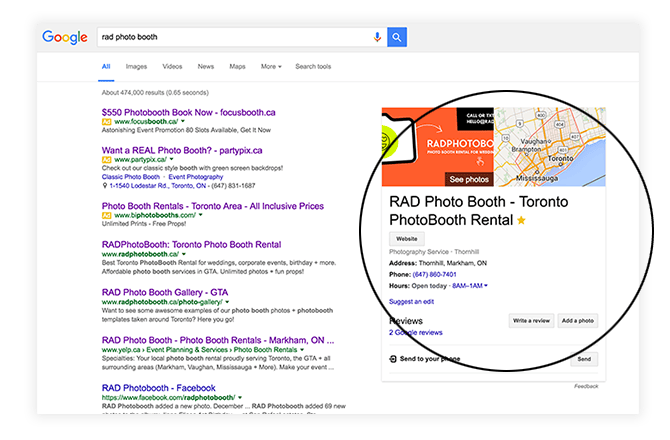Expand arrow next to radphotobooth.ca/photo-gallery/
Screen dimensions: 670x440
pyautogui.click(x=227, y=302)
